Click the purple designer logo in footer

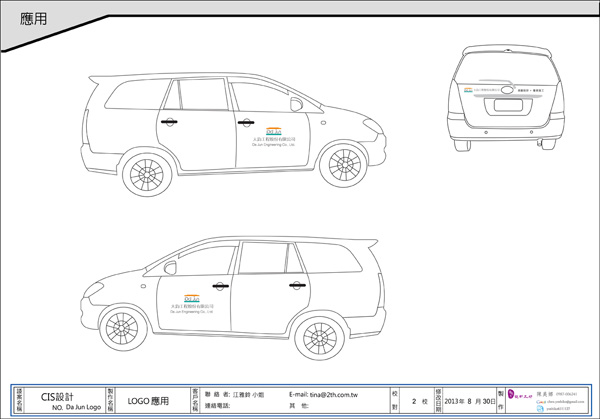(x=516, y=398)
